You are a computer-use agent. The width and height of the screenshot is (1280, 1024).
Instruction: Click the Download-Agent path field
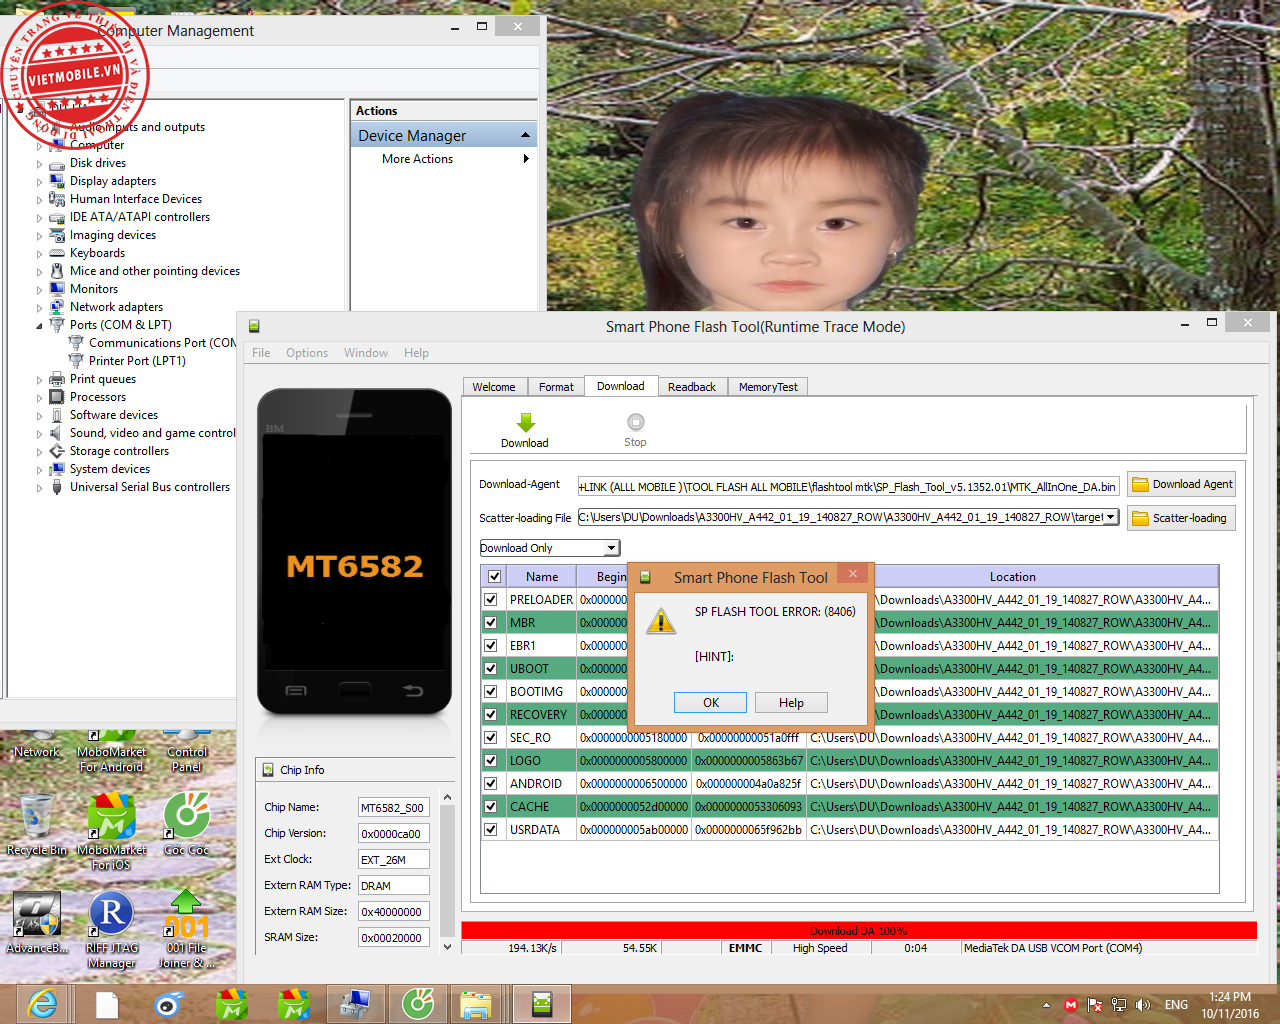coord(848,487)
